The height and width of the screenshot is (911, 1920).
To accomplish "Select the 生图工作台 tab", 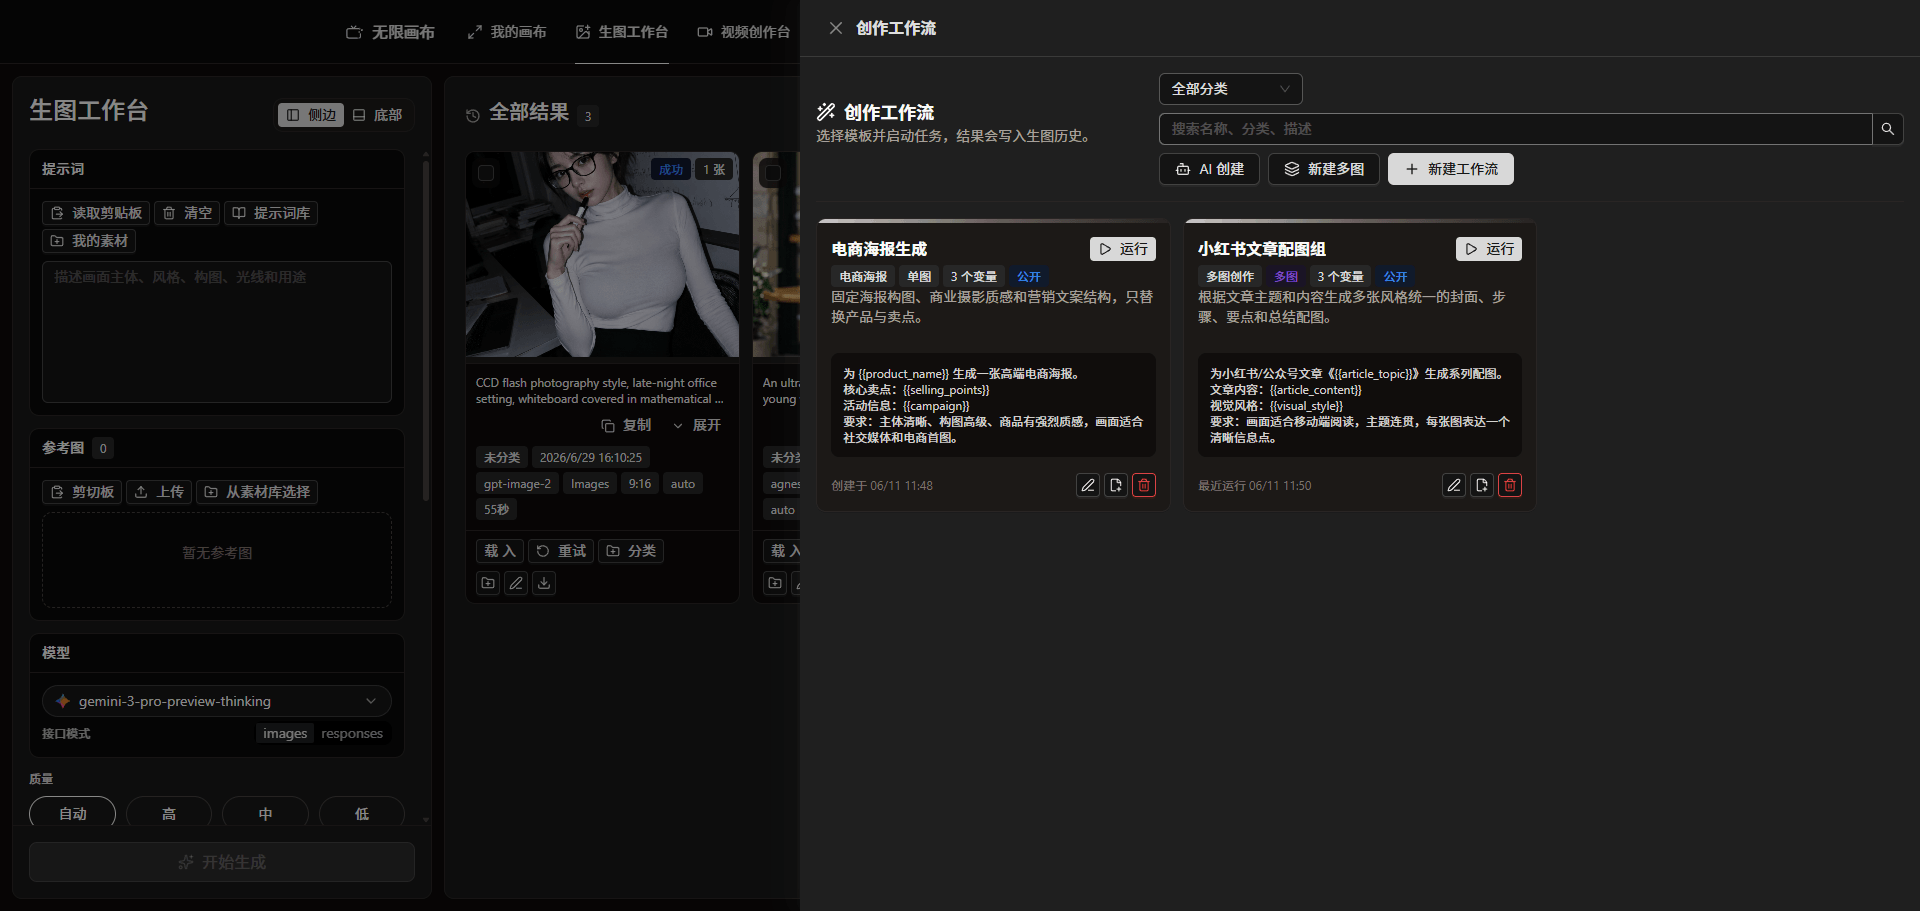I will (x=622, y=32).
